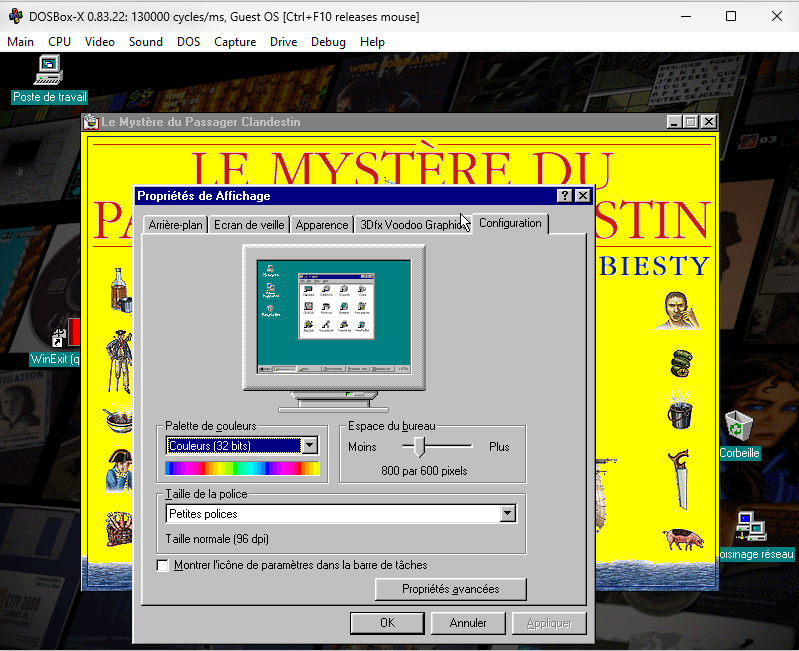Open Propriétés avancées
Viewport: 799px width, 651px height.
450,589
